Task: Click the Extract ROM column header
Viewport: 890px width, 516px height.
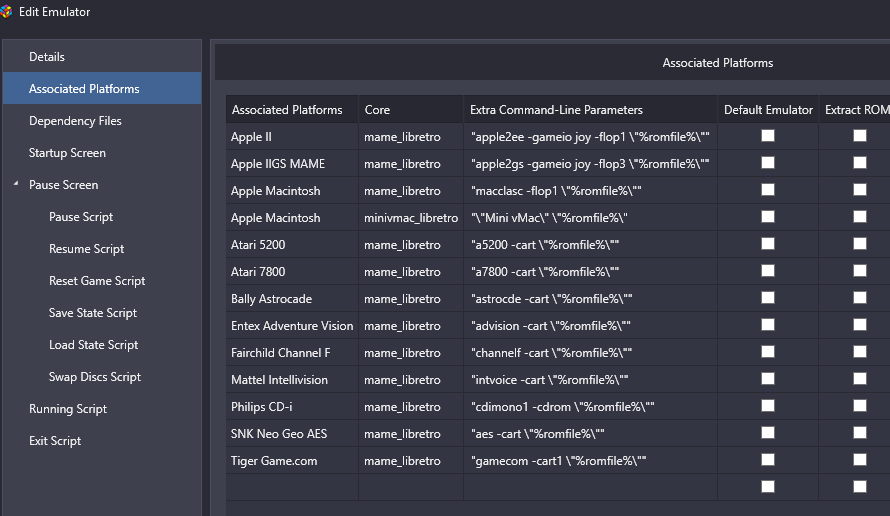Action: pos(854,110)
